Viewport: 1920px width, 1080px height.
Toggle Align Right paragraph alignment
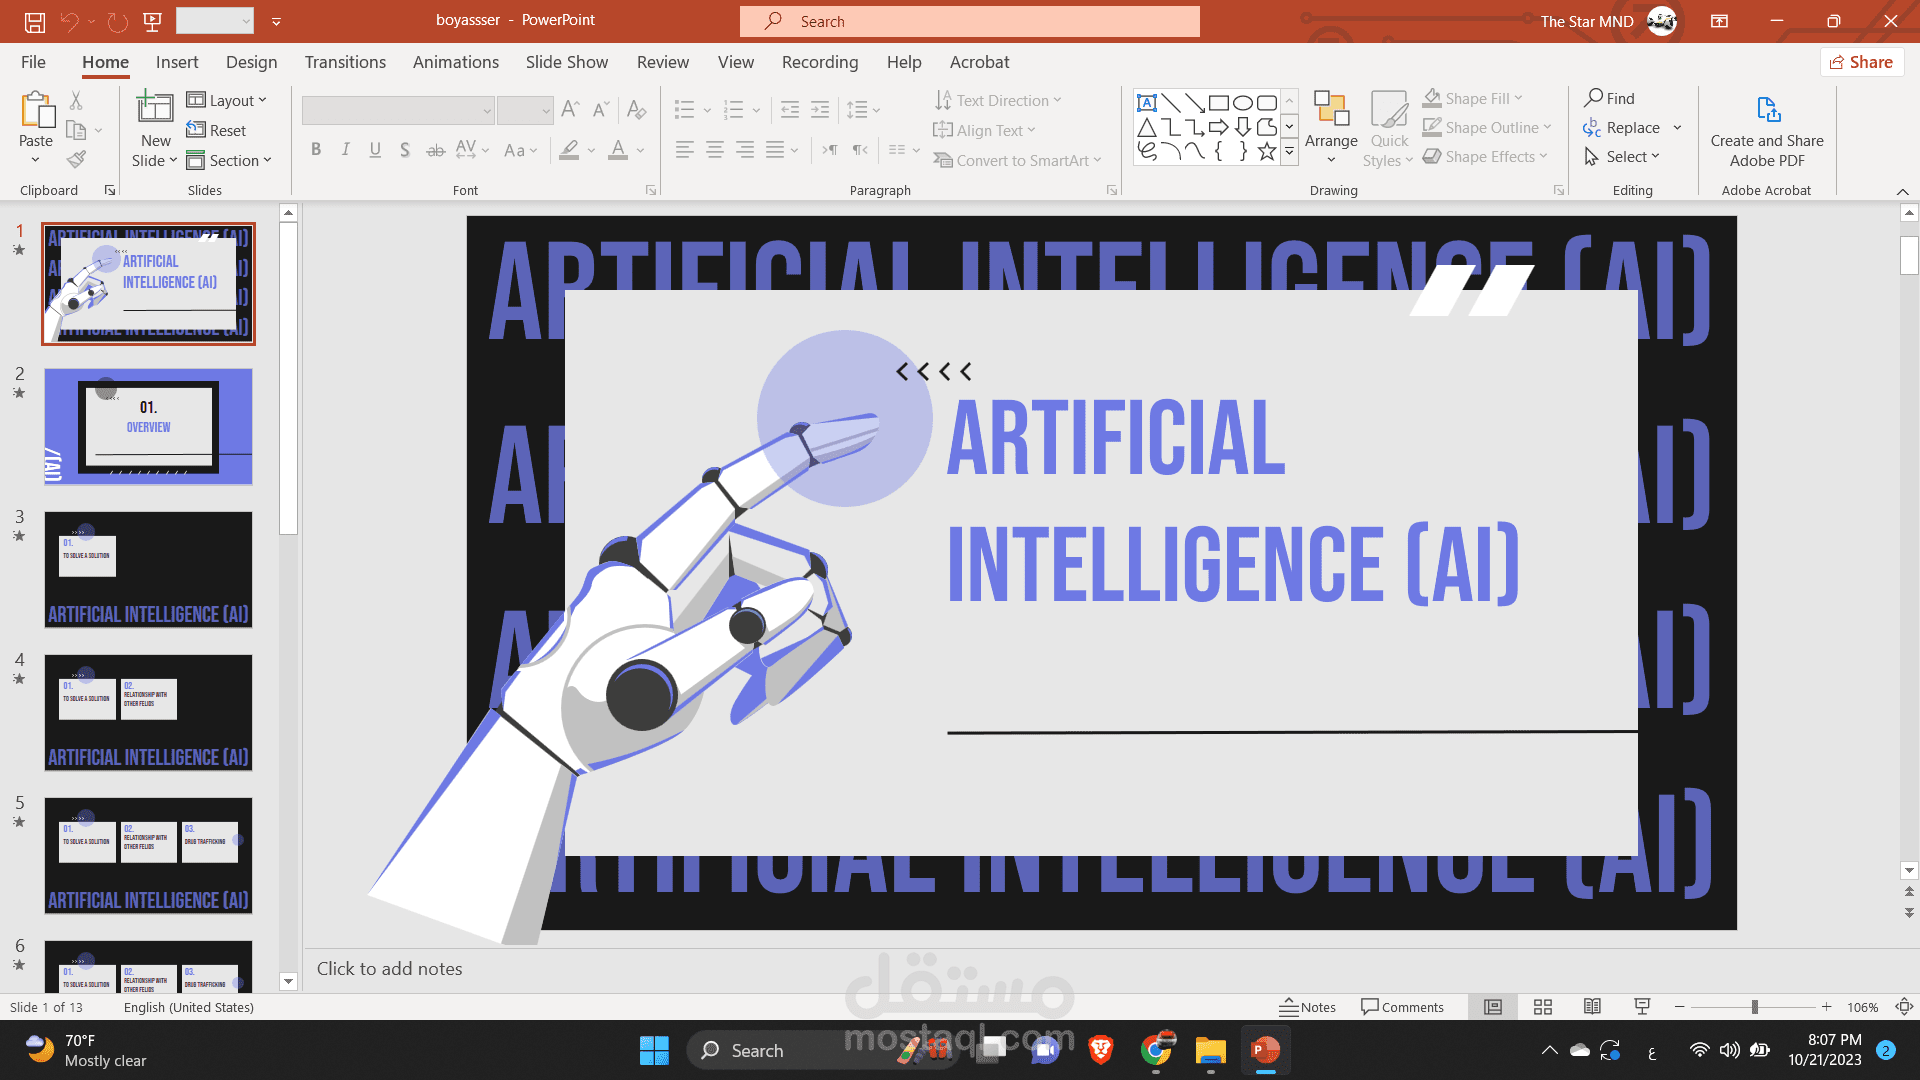pos(745,150)
